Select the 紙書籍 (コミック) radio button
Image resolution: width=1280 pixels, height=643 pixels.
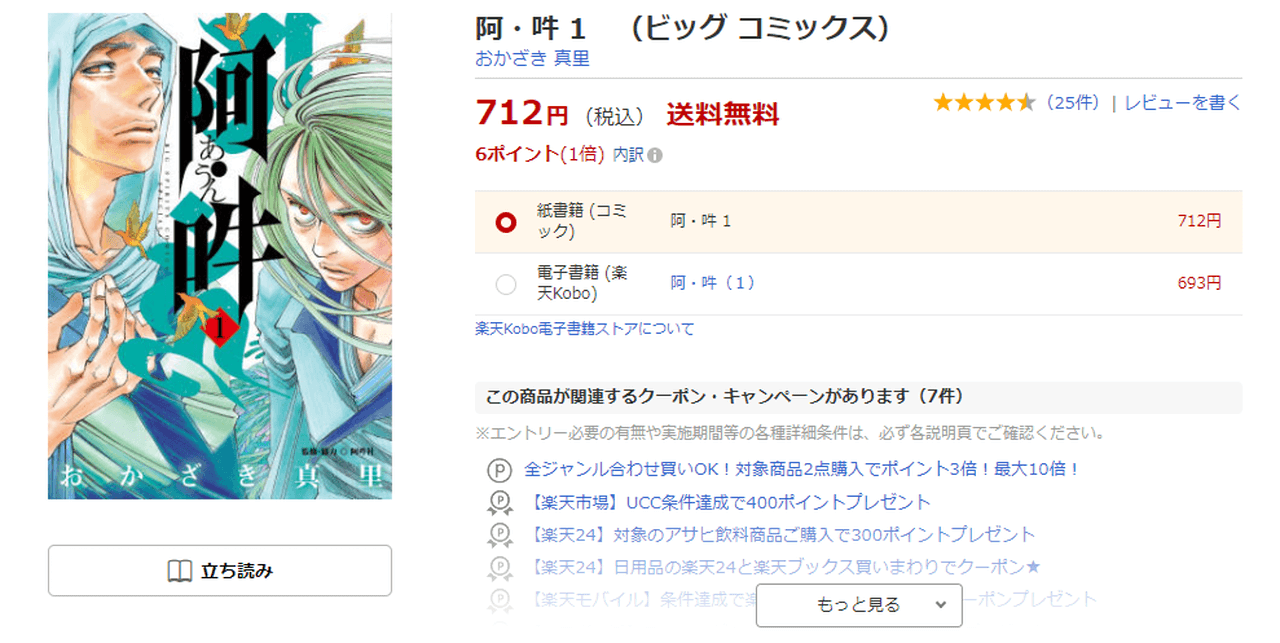pos(506,221)
